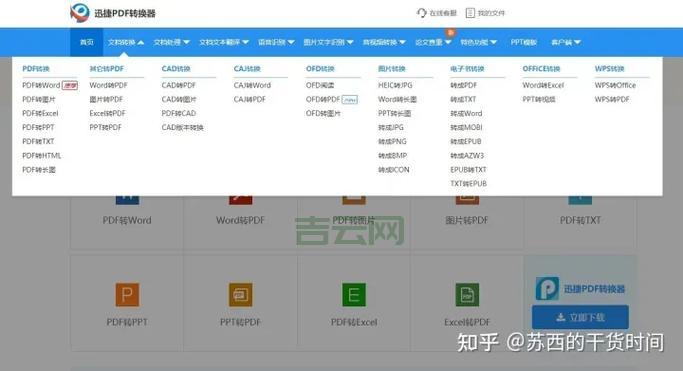Select 转成AZW3 under 电子书转换
683x371 pixels.
(x=467, y=155)
